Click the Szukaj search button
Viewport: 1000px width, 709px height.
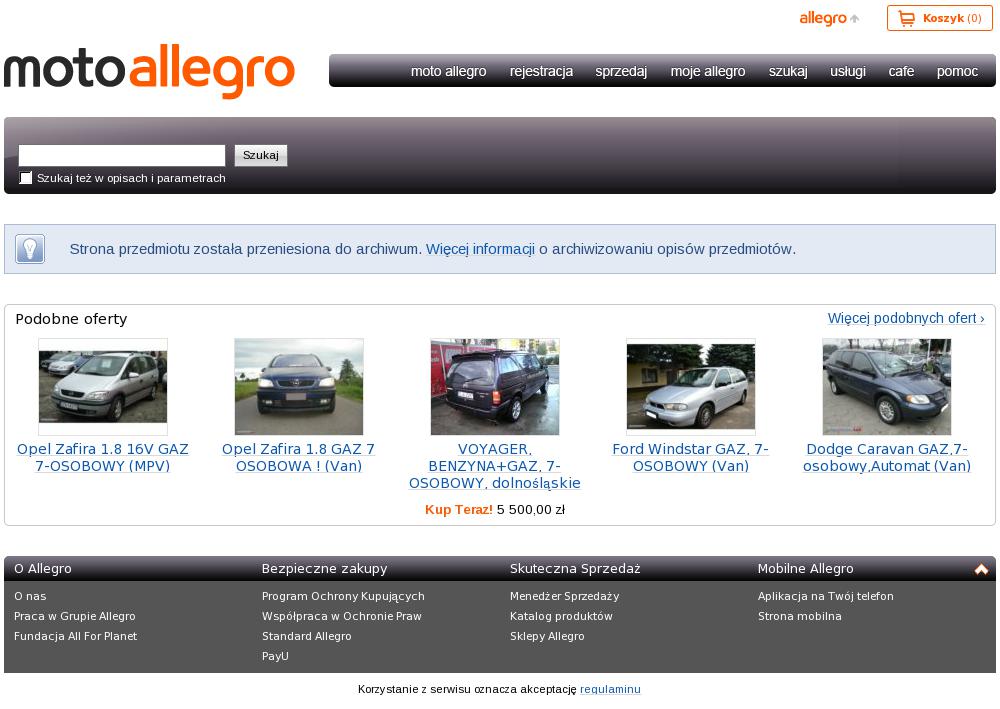click(261, 156)
